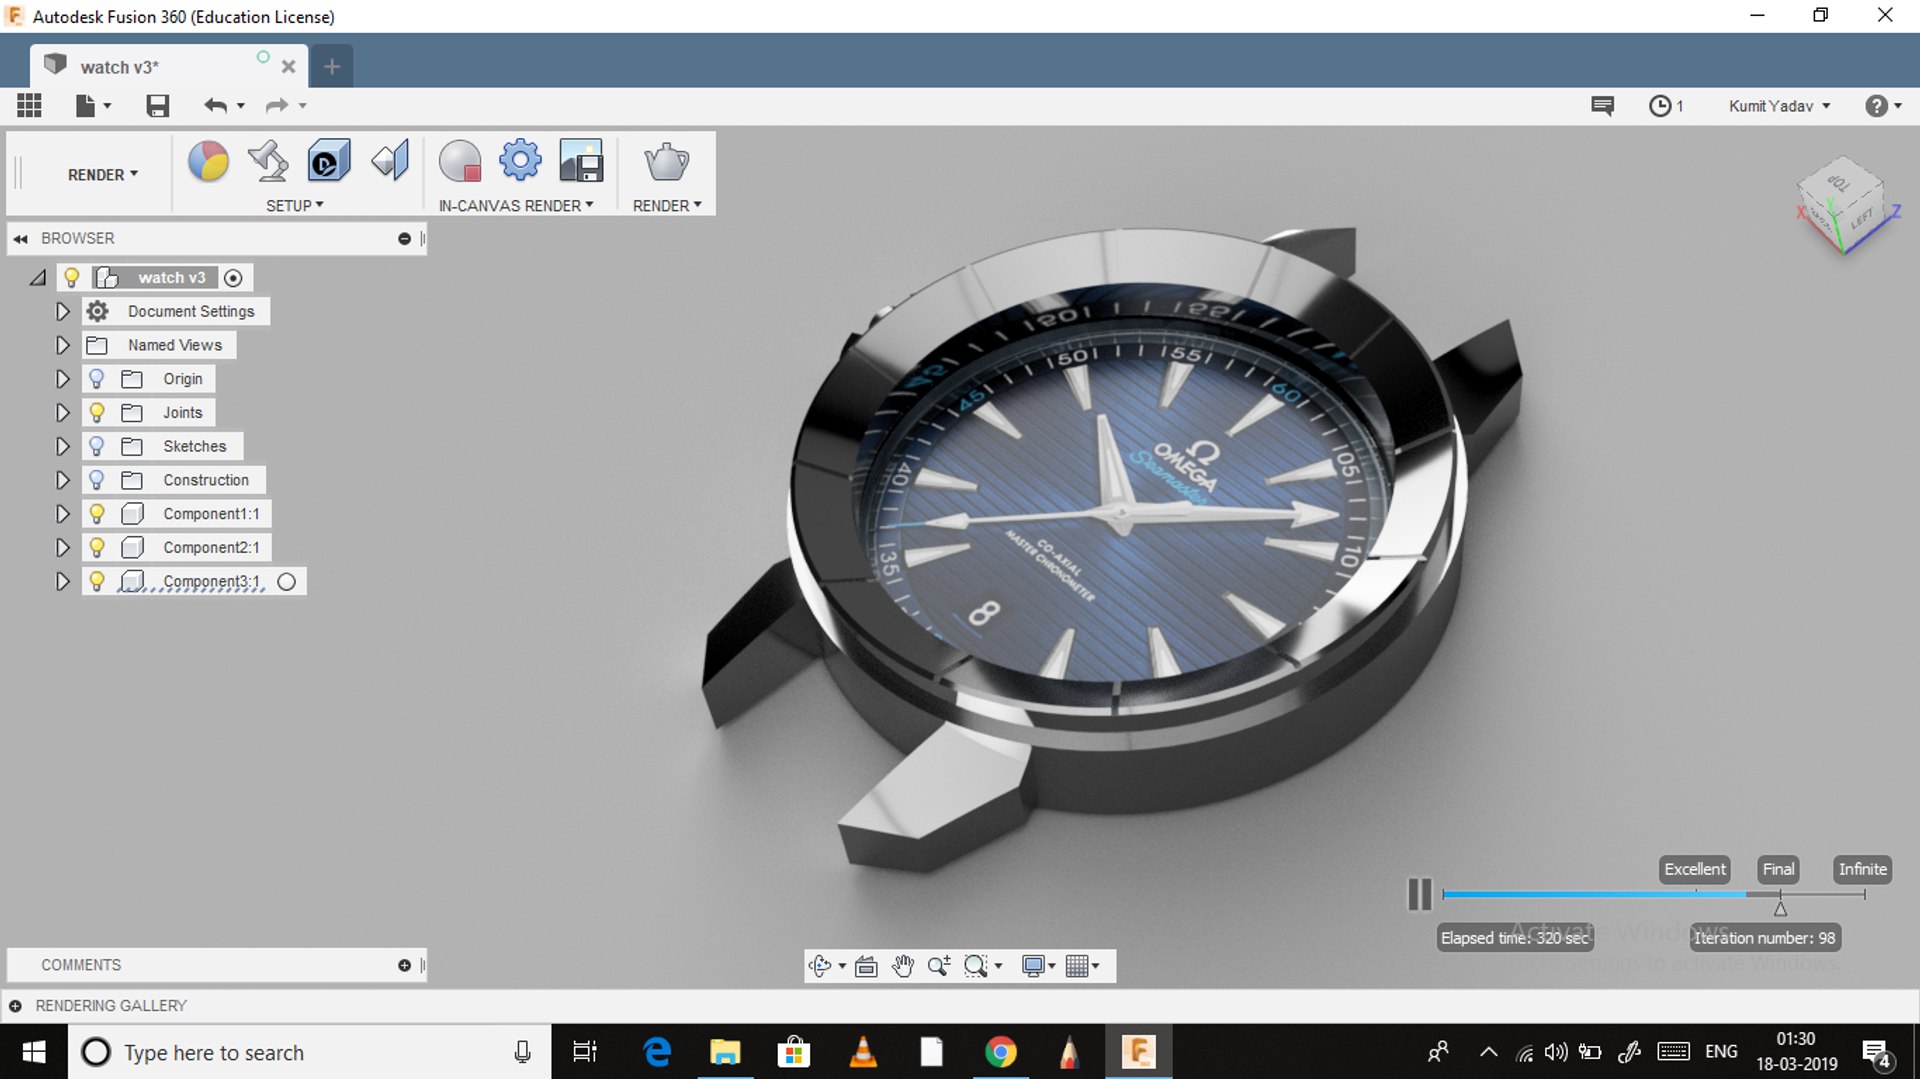Expand the RENDERING GALLERY panel
The height and width of the screenshot is (1079, 1920).
(x=15, y=1006)
